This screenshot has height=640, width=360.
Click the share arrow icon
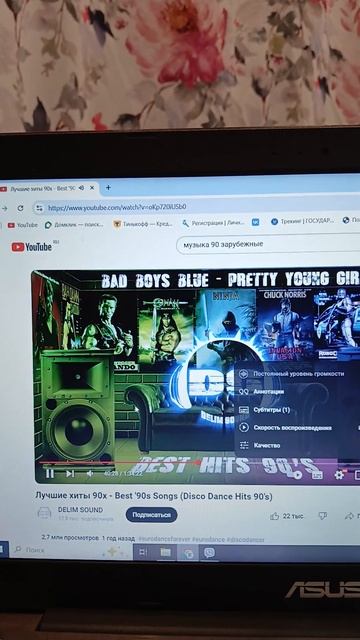click(x=349, y=516)
